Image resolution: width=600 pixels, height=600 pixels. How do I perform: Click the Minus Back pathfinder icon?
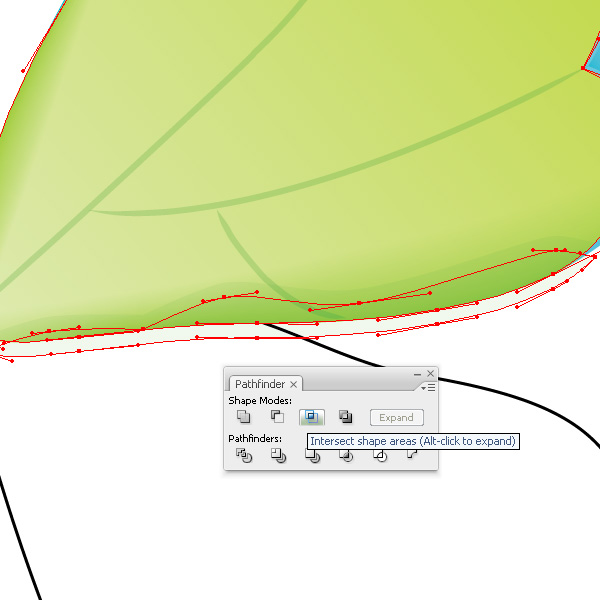click(x=412, y=455)
